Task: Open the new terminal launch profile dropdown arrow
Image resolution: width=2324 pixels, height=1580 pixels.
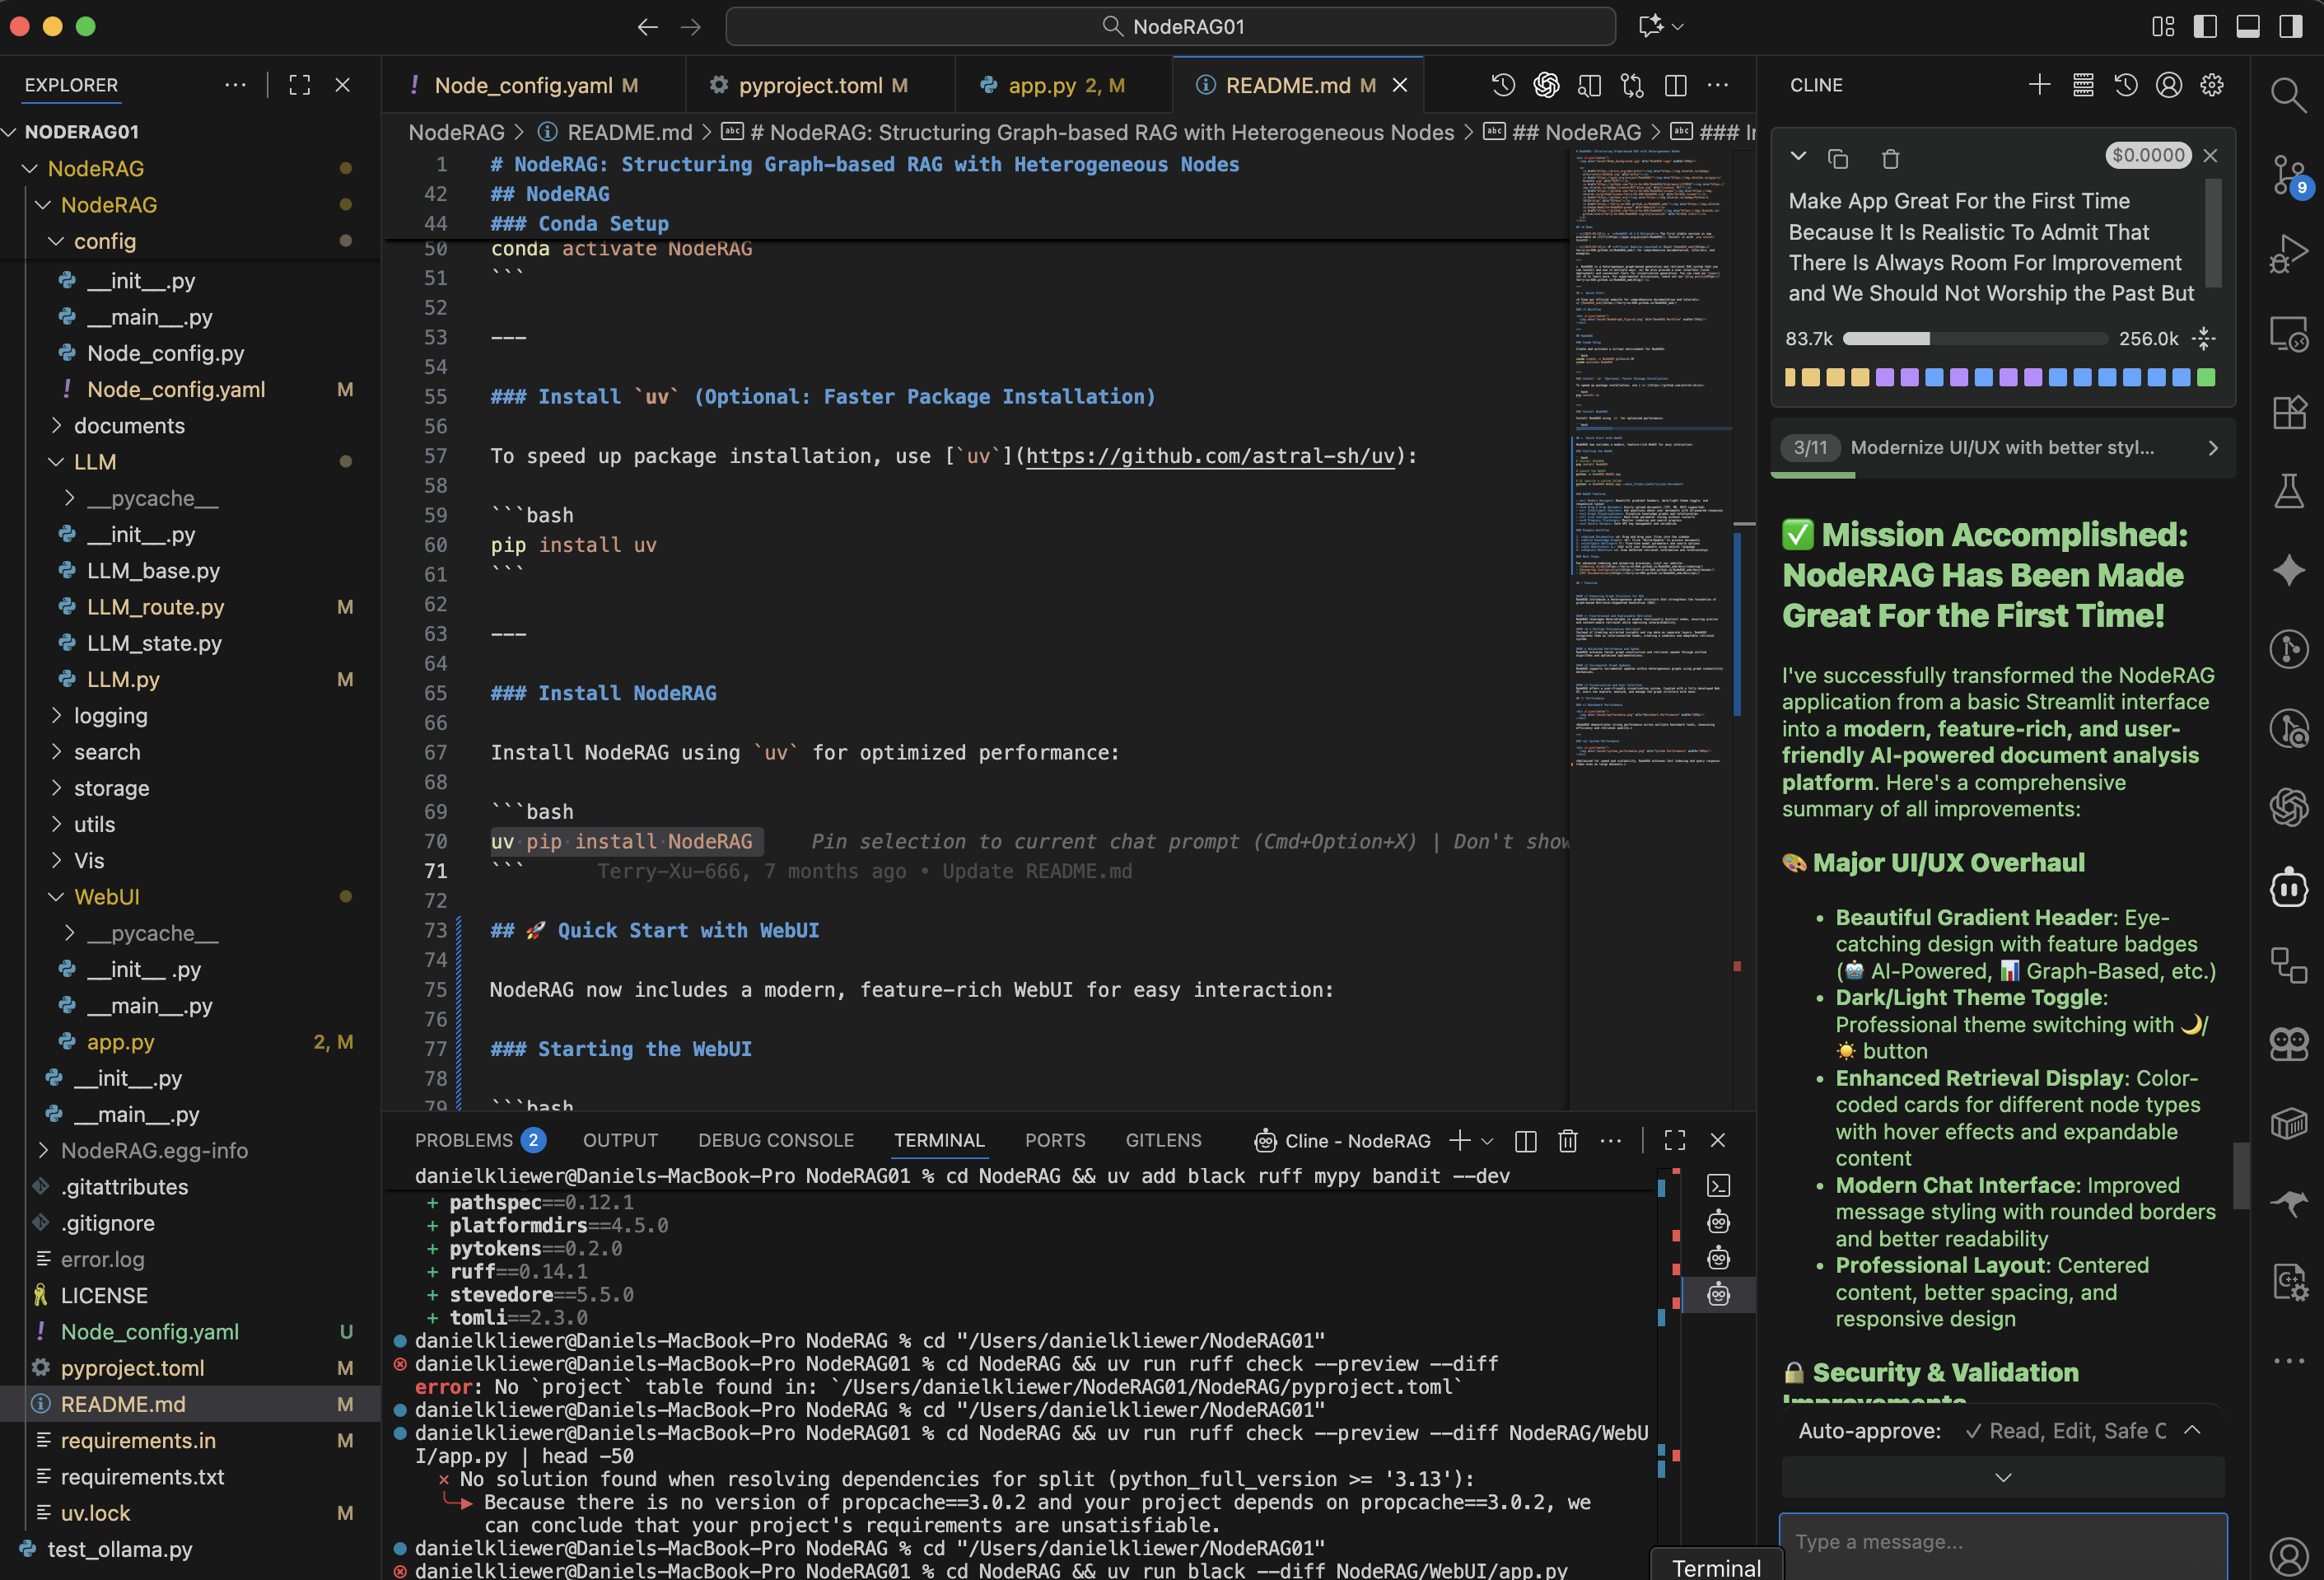Action: tap(1487, 1141)
